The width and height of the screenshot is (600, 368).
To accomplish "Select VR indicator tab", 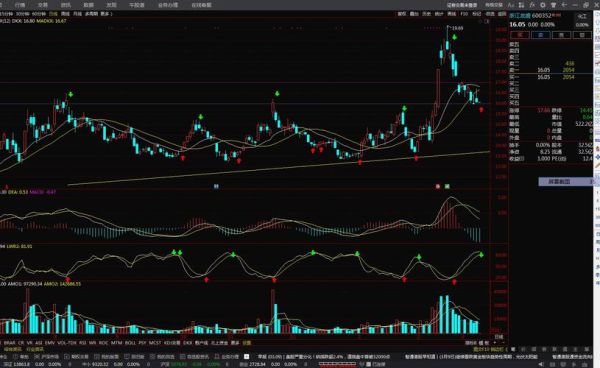I will 29,343.
